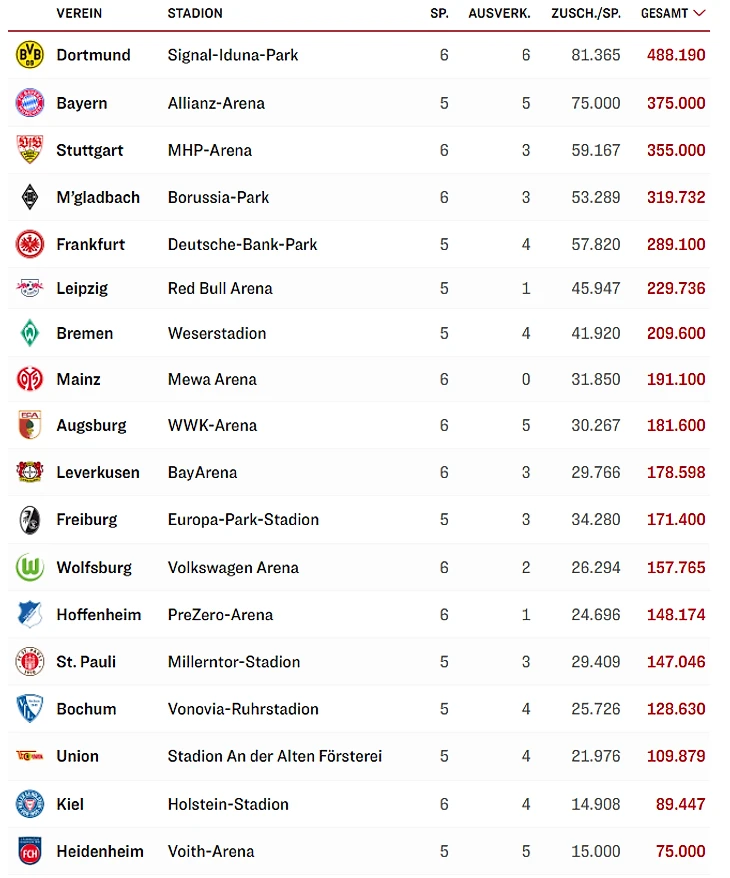The image size is (730, 878).
Task: Open the St. Pauli team link
Action: [x=86, y=661]
